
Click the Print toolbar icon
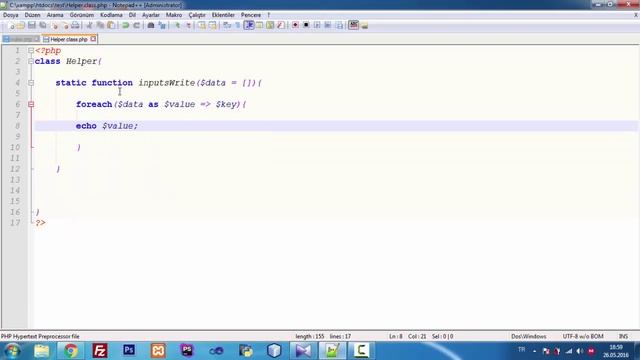coord(75,25)
